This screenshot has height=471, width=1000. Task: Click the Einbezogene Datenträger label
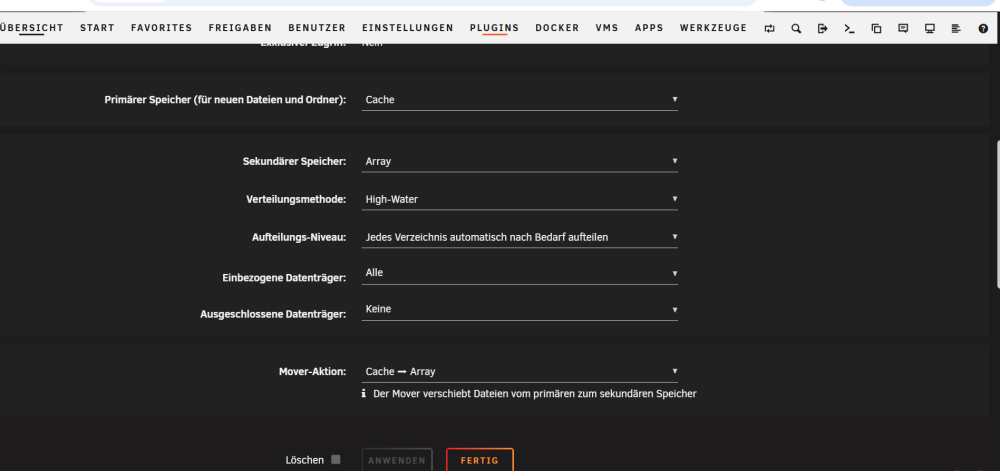click(x=284, y=278)
